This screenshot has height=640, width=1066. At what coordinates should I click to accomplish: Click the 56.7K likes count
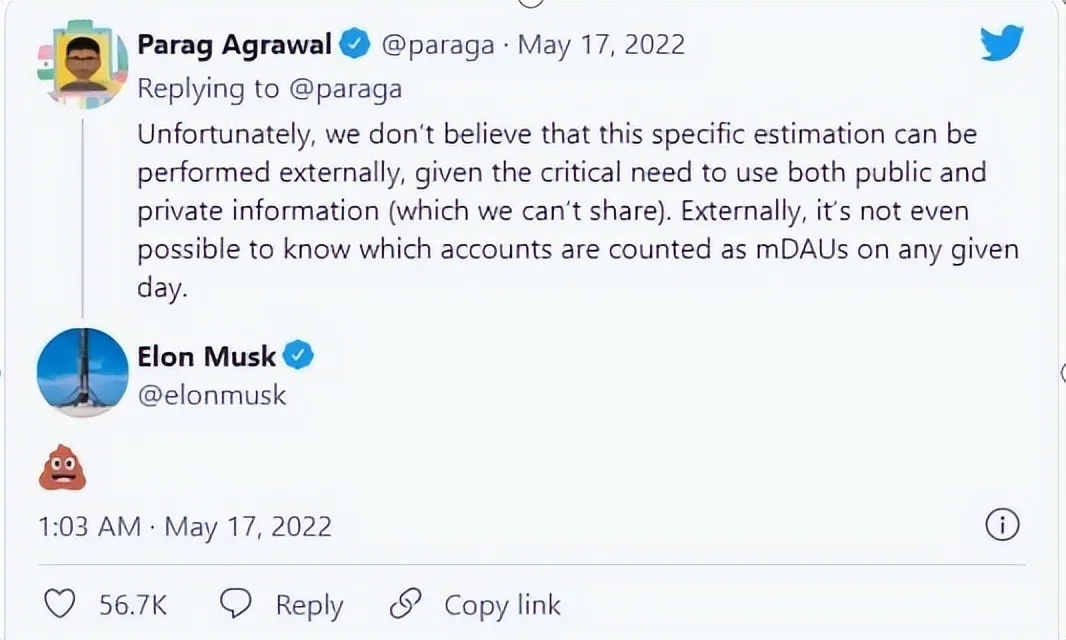pos(132,605)
